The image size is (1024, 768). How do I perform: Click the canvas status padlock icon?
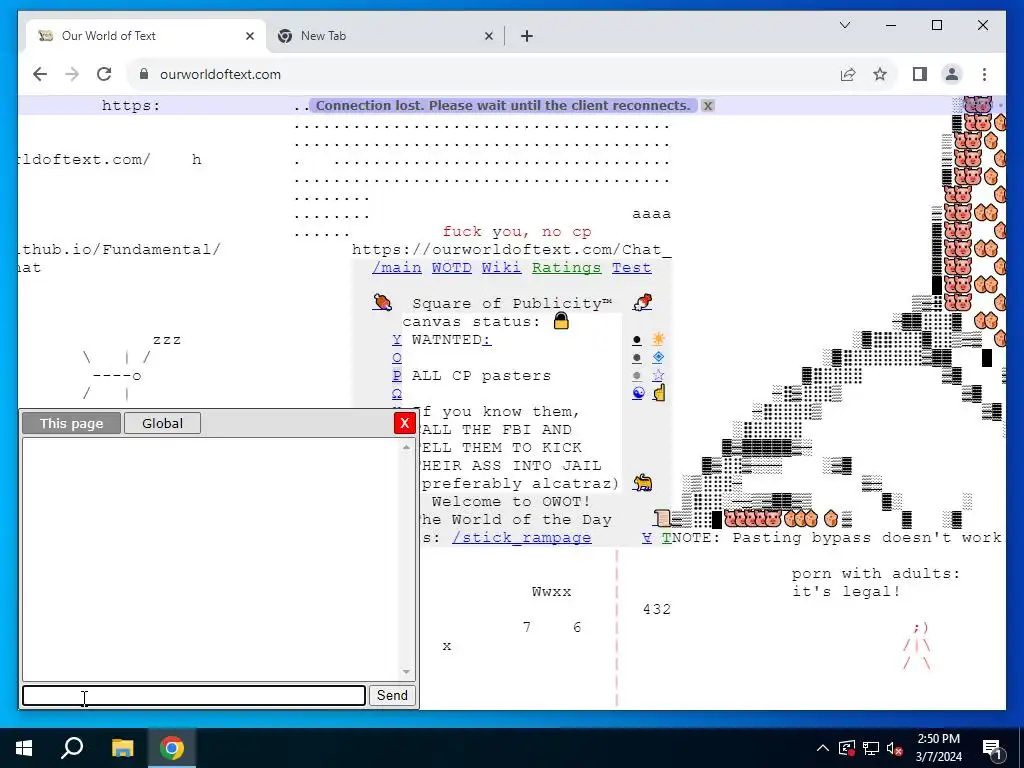(x=561, y=321)
